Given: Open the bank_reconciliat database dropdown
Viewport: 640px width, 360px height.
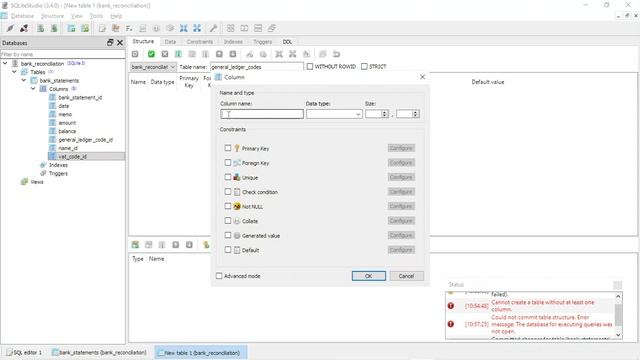Looking at the screenshot, I should 153,67.
